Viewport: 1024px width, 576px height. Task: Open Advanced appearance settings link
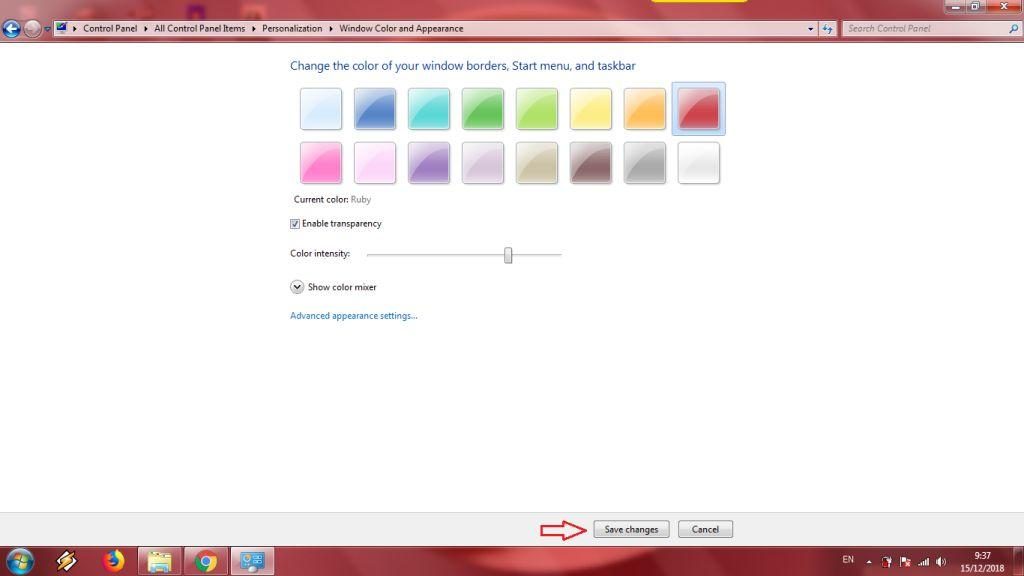[x=353, y=315]
